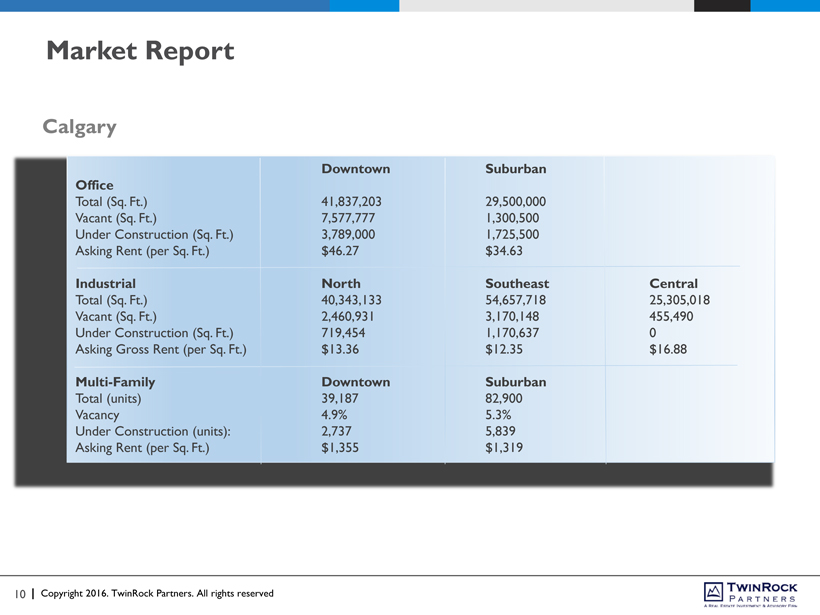Click the dark blue top bar segment
Viewport: 820px width, 615px height.
[x=165, y=5]
